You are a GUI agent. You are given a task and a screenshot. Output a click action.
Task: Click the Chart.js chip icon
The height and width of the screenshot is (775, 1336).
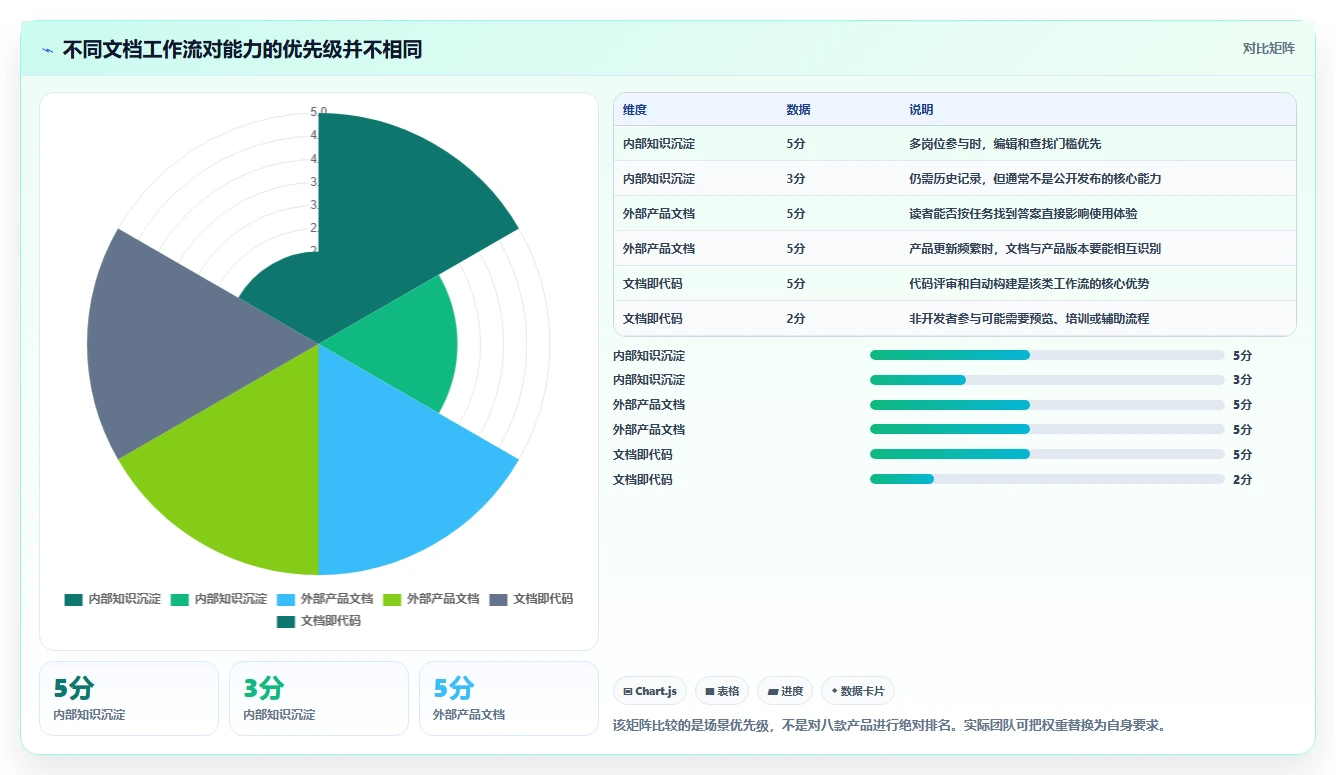point(627,691)
